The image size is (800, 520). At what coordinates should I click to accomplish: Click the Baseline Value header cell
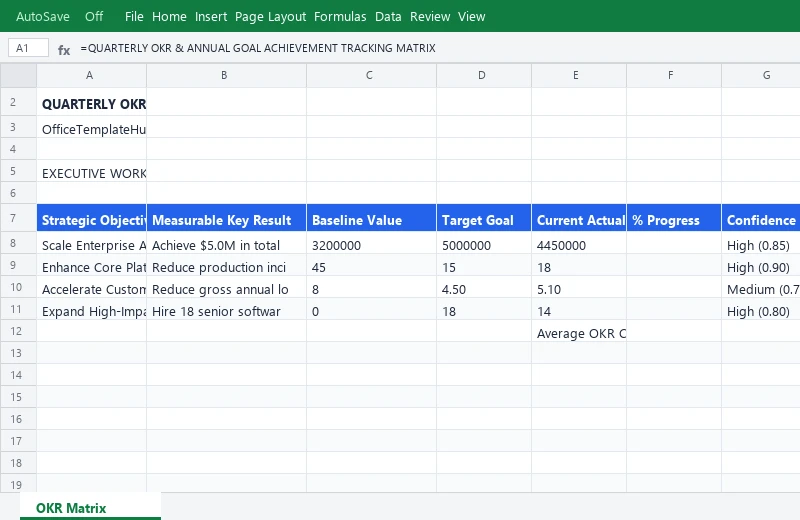(x=371, y=218)
